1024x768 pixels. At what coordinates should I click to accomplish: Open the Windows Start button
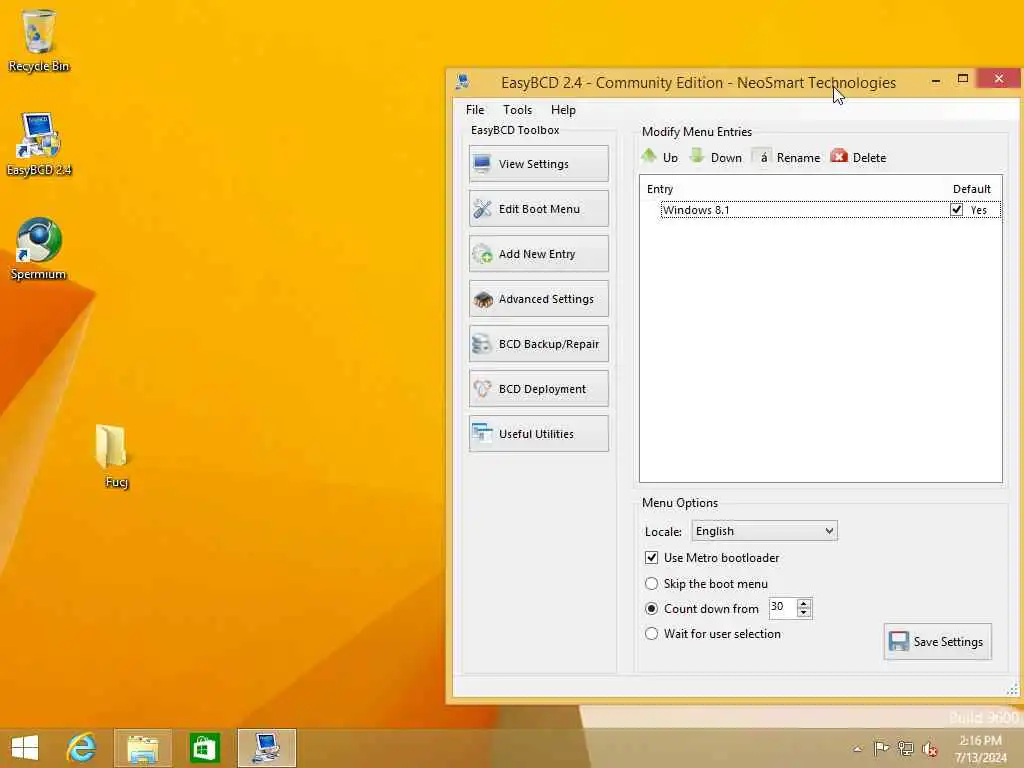(25, 748)
